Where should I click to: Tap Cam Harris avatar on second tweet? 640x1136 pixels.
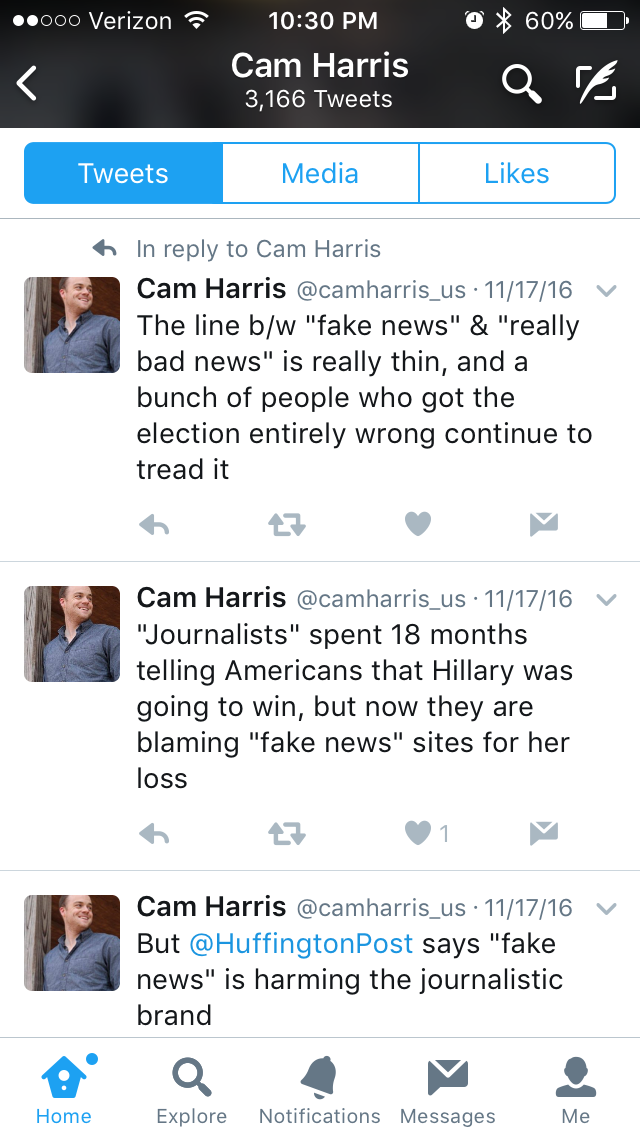[72, 634]
